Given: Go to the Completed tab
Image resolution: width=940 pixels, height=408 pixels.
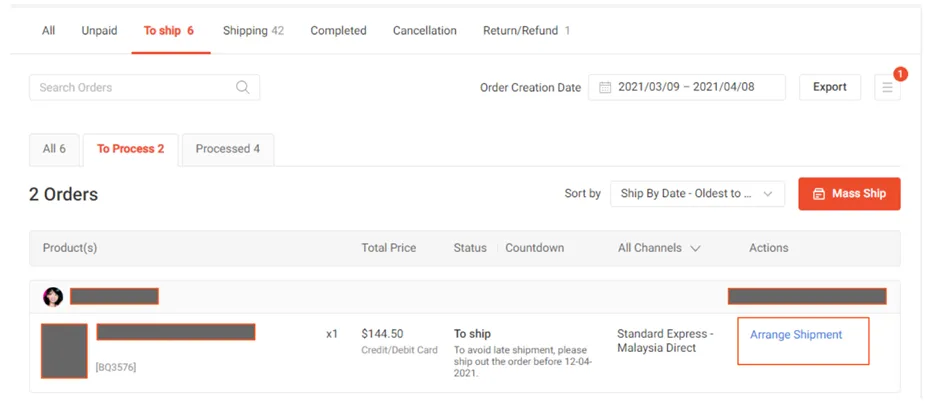Looking at the screenshot, I should point(338,31).
